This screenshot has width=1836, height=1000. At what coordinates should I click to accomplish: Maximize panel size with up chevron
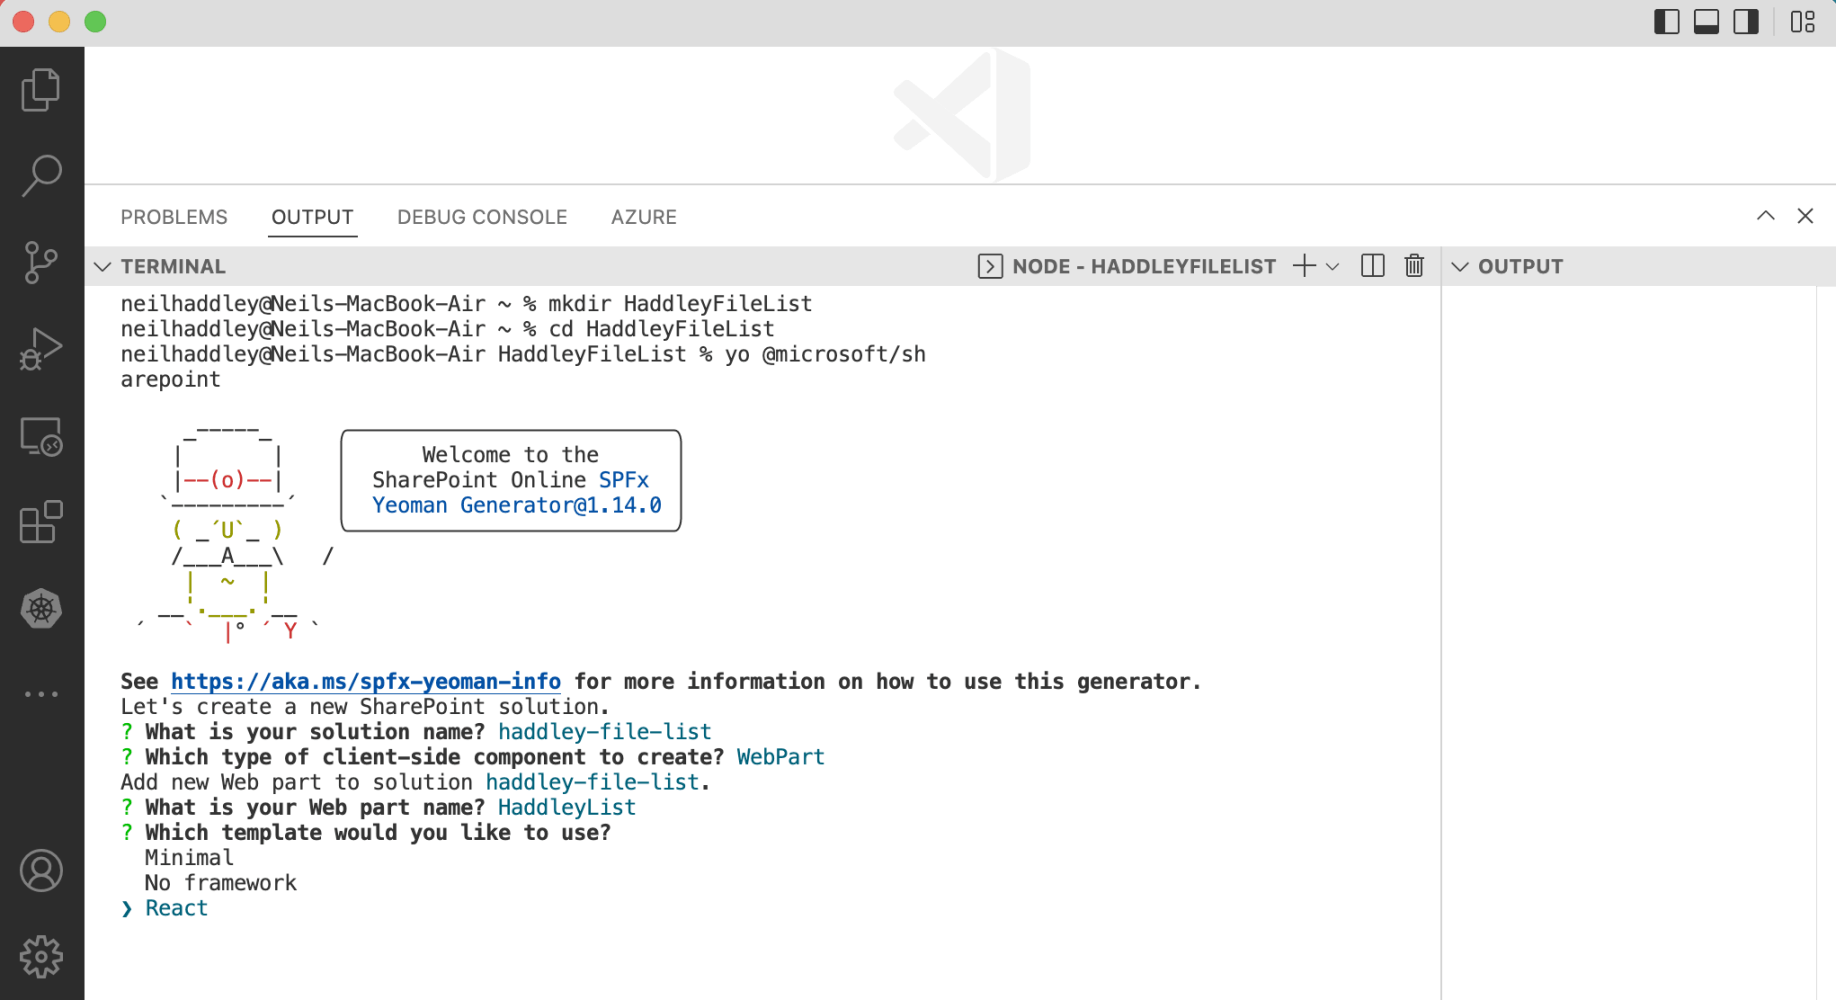coord(1766,216)
